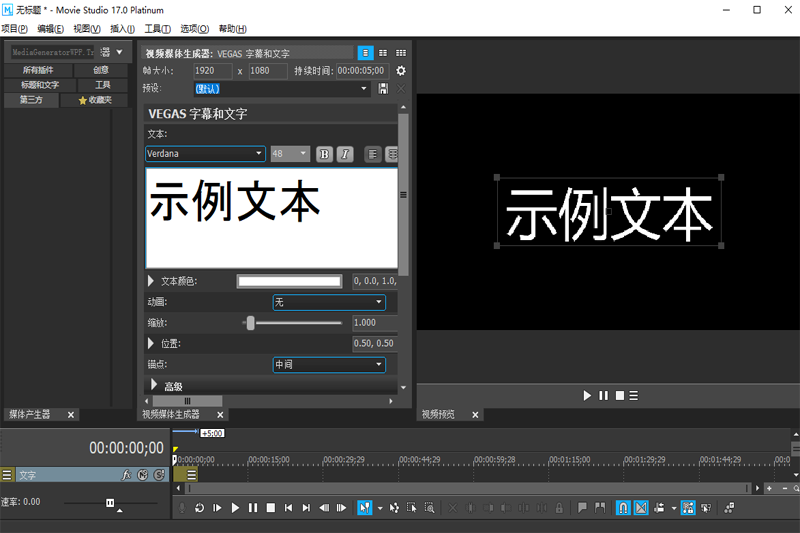This screenshot has height=533, width=800.
Task: Toggle Italic text formatting button
Action: 345,154
